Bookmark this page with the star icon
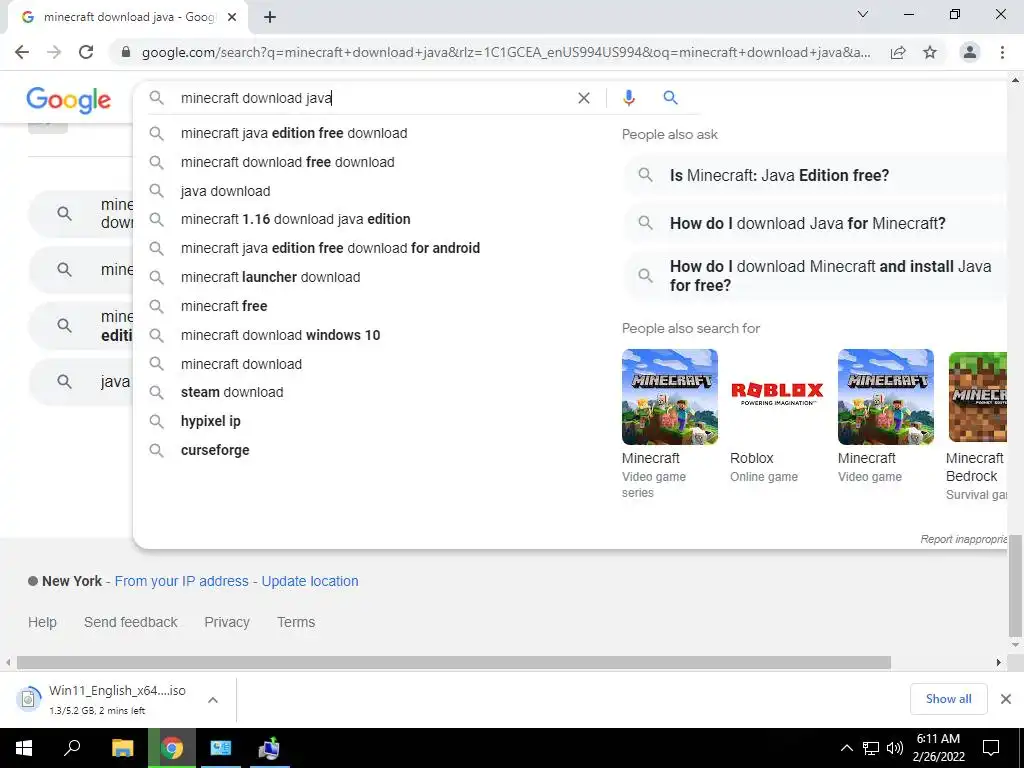This screenshot has height=768, width=1024. click(930, 52)
